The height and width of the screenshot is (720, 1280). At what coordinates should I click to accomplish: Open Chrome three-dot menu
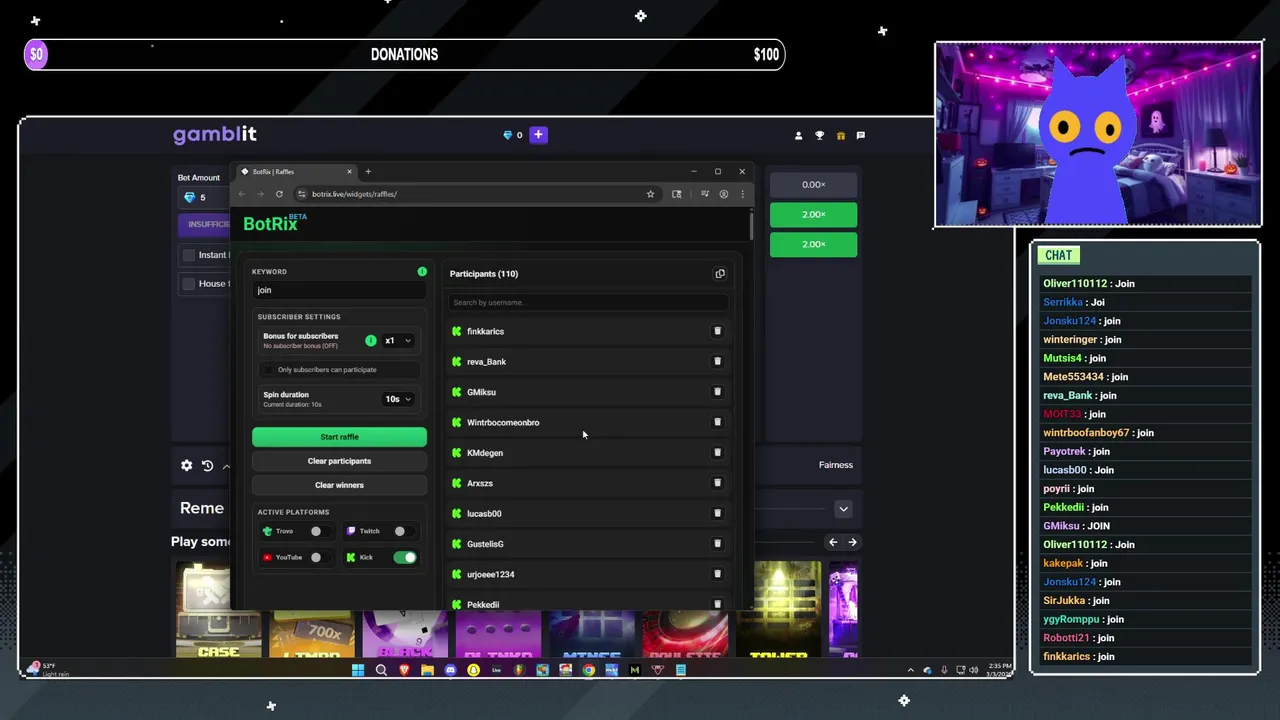click(742, 194)
